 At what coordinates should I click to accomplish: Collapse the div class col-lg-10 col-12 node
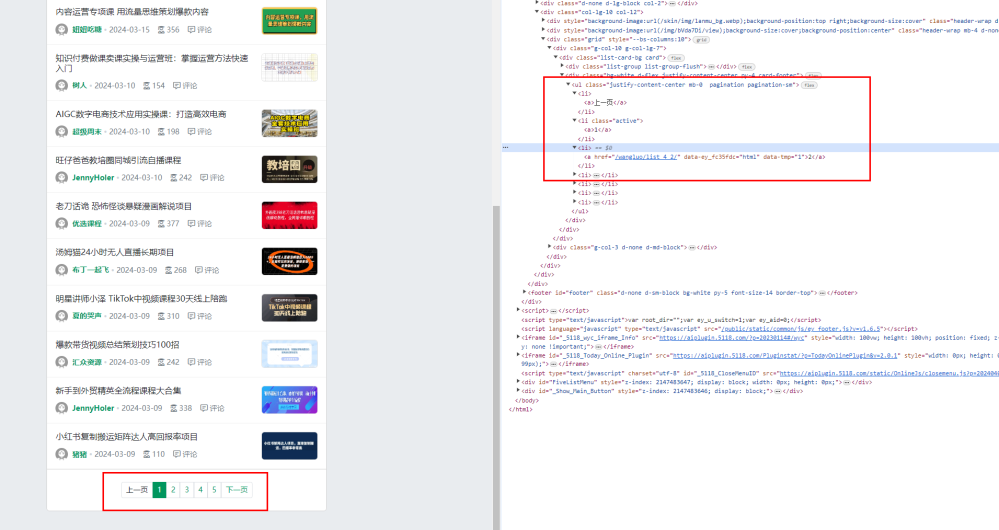click(536, 11)
